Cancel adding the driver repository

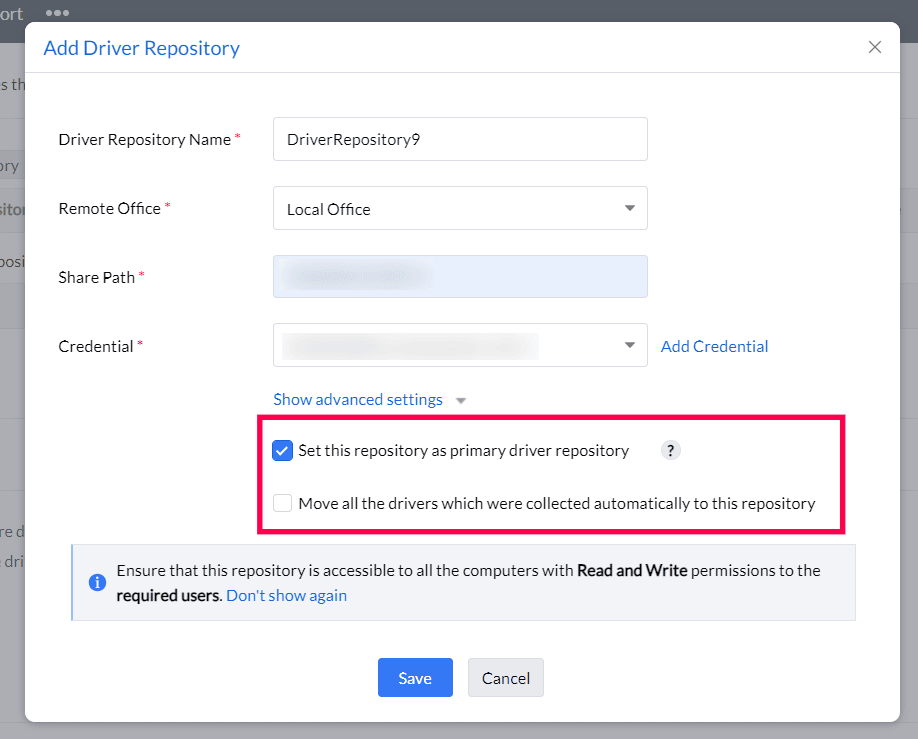click(505, 677)
